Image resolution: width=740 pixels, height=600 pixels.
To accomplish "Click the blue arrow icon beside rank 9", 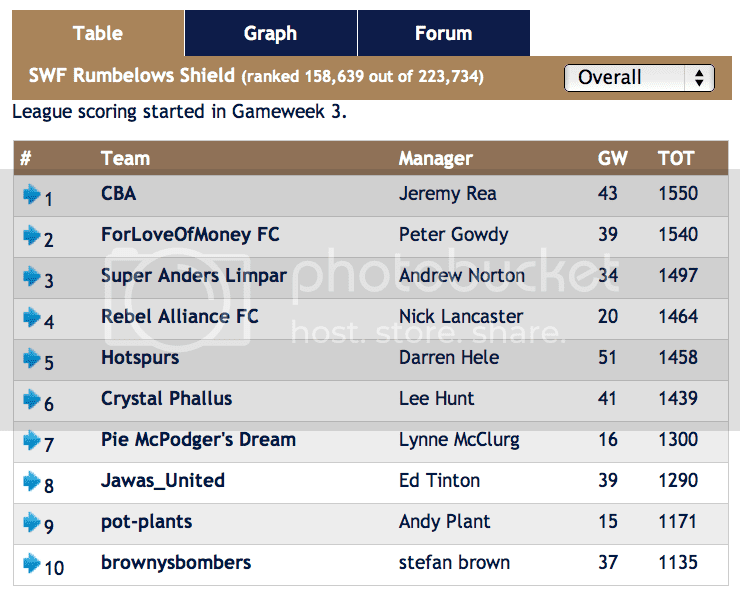I will [32, 522].
